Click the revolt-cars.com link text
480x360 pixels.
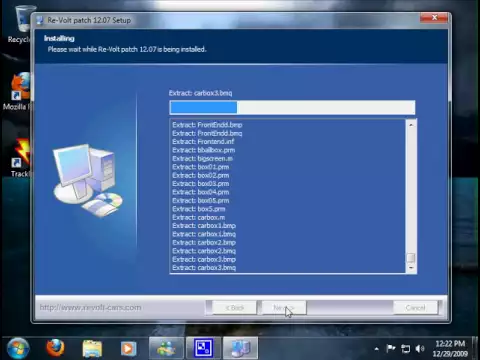click(90, 307)
